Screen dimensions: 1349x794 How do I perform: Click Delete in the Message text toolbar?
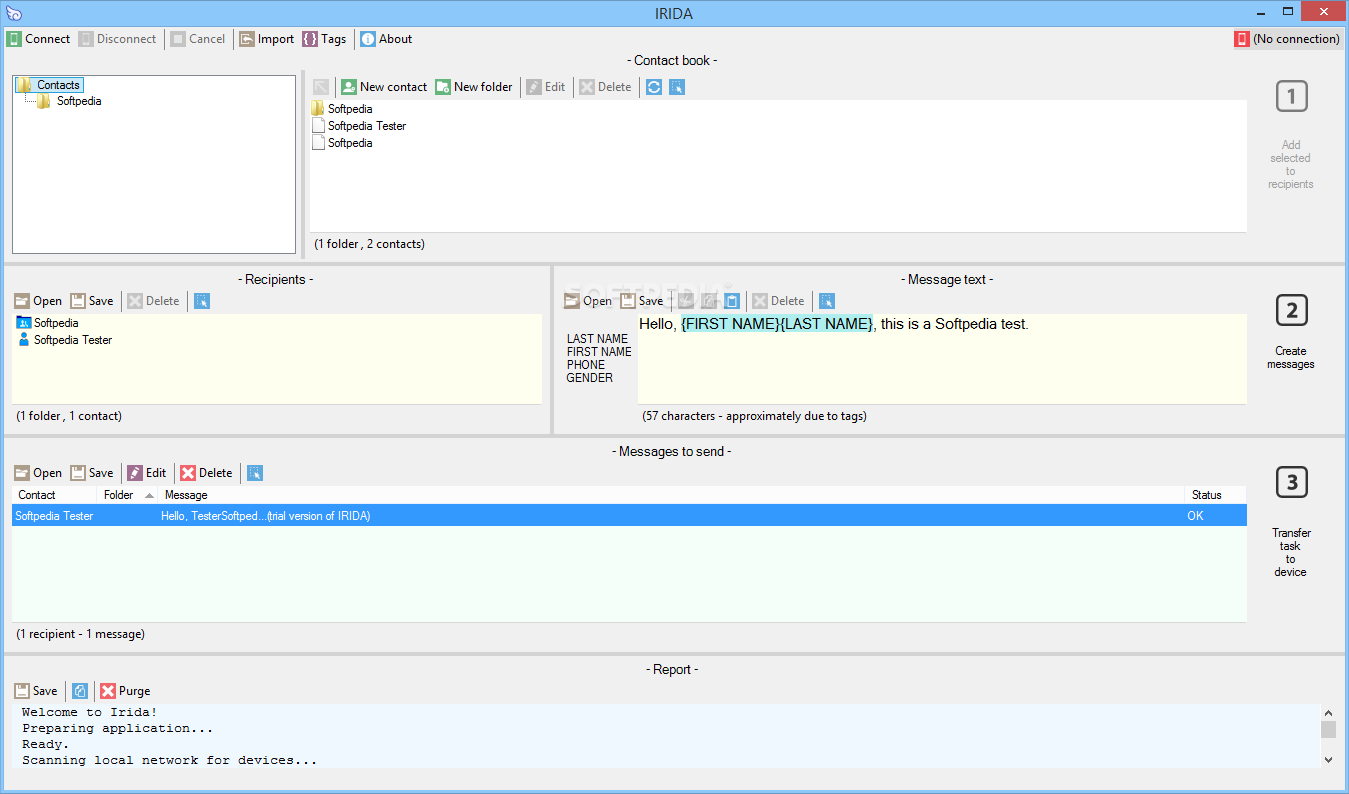(x=778, y=301)
